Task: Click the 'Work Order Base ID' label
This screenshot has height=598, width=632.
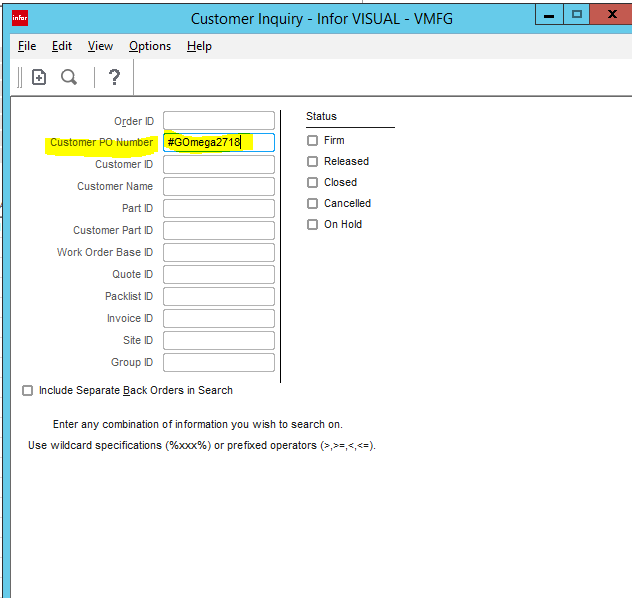Action: pos(105,252)
